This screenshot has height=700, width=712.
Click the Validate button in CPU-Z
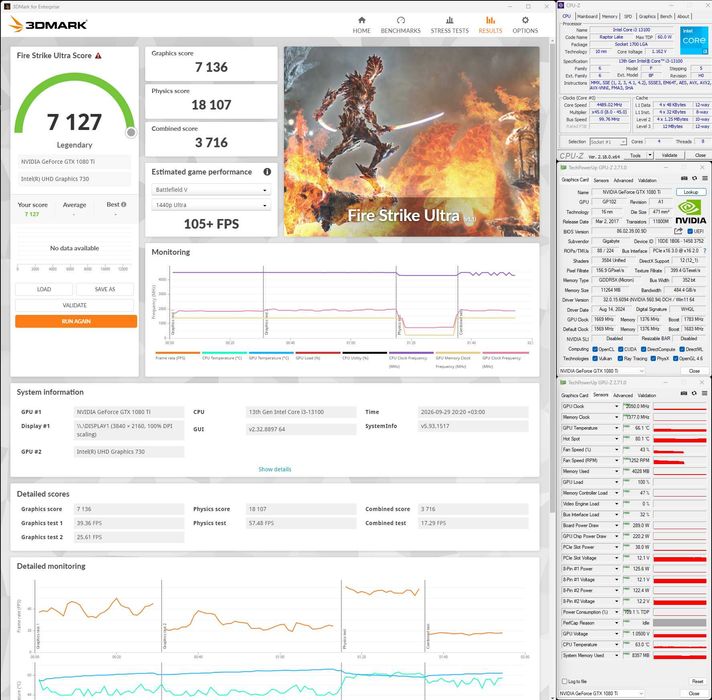tap(669, 155)
